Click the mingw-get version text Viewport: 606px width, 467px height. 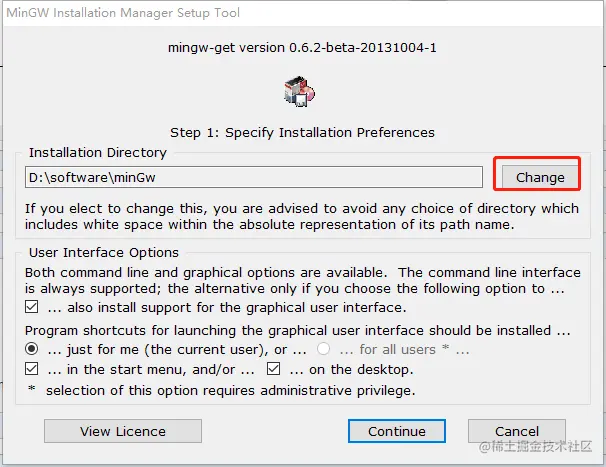point(302,48)
